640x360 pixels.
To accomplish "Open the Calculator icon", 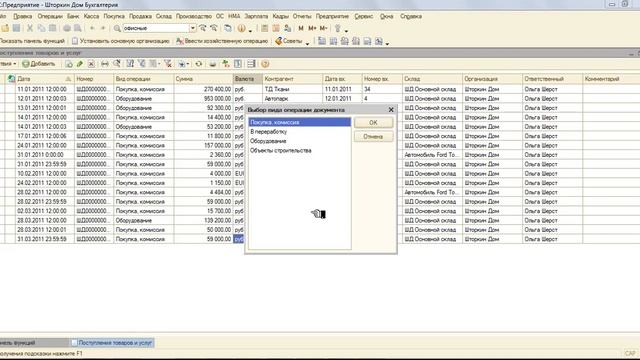I will pyautogui.click(x=264, y=28).
